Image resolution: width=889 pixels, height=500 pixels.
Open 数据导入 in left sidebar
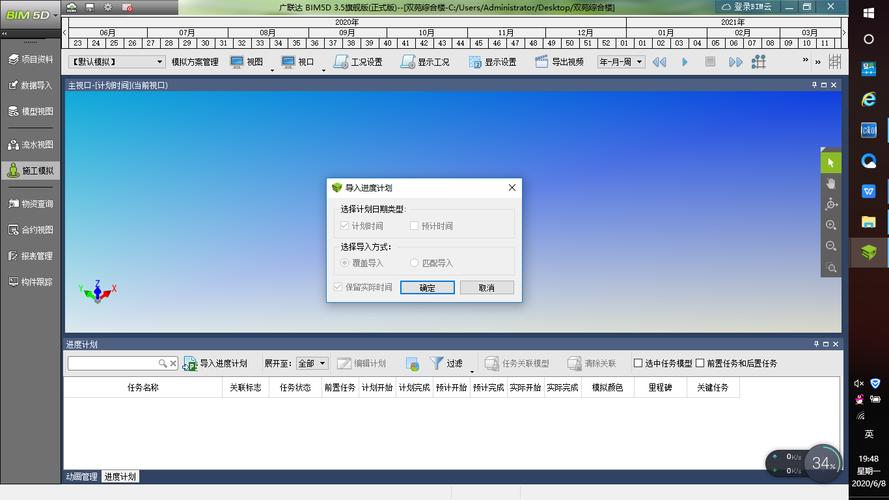[x=30, y=86]
